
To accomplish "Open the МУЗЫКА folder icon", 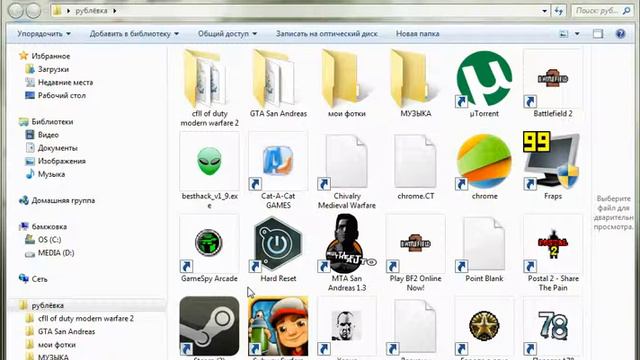I will click(416, 80).
